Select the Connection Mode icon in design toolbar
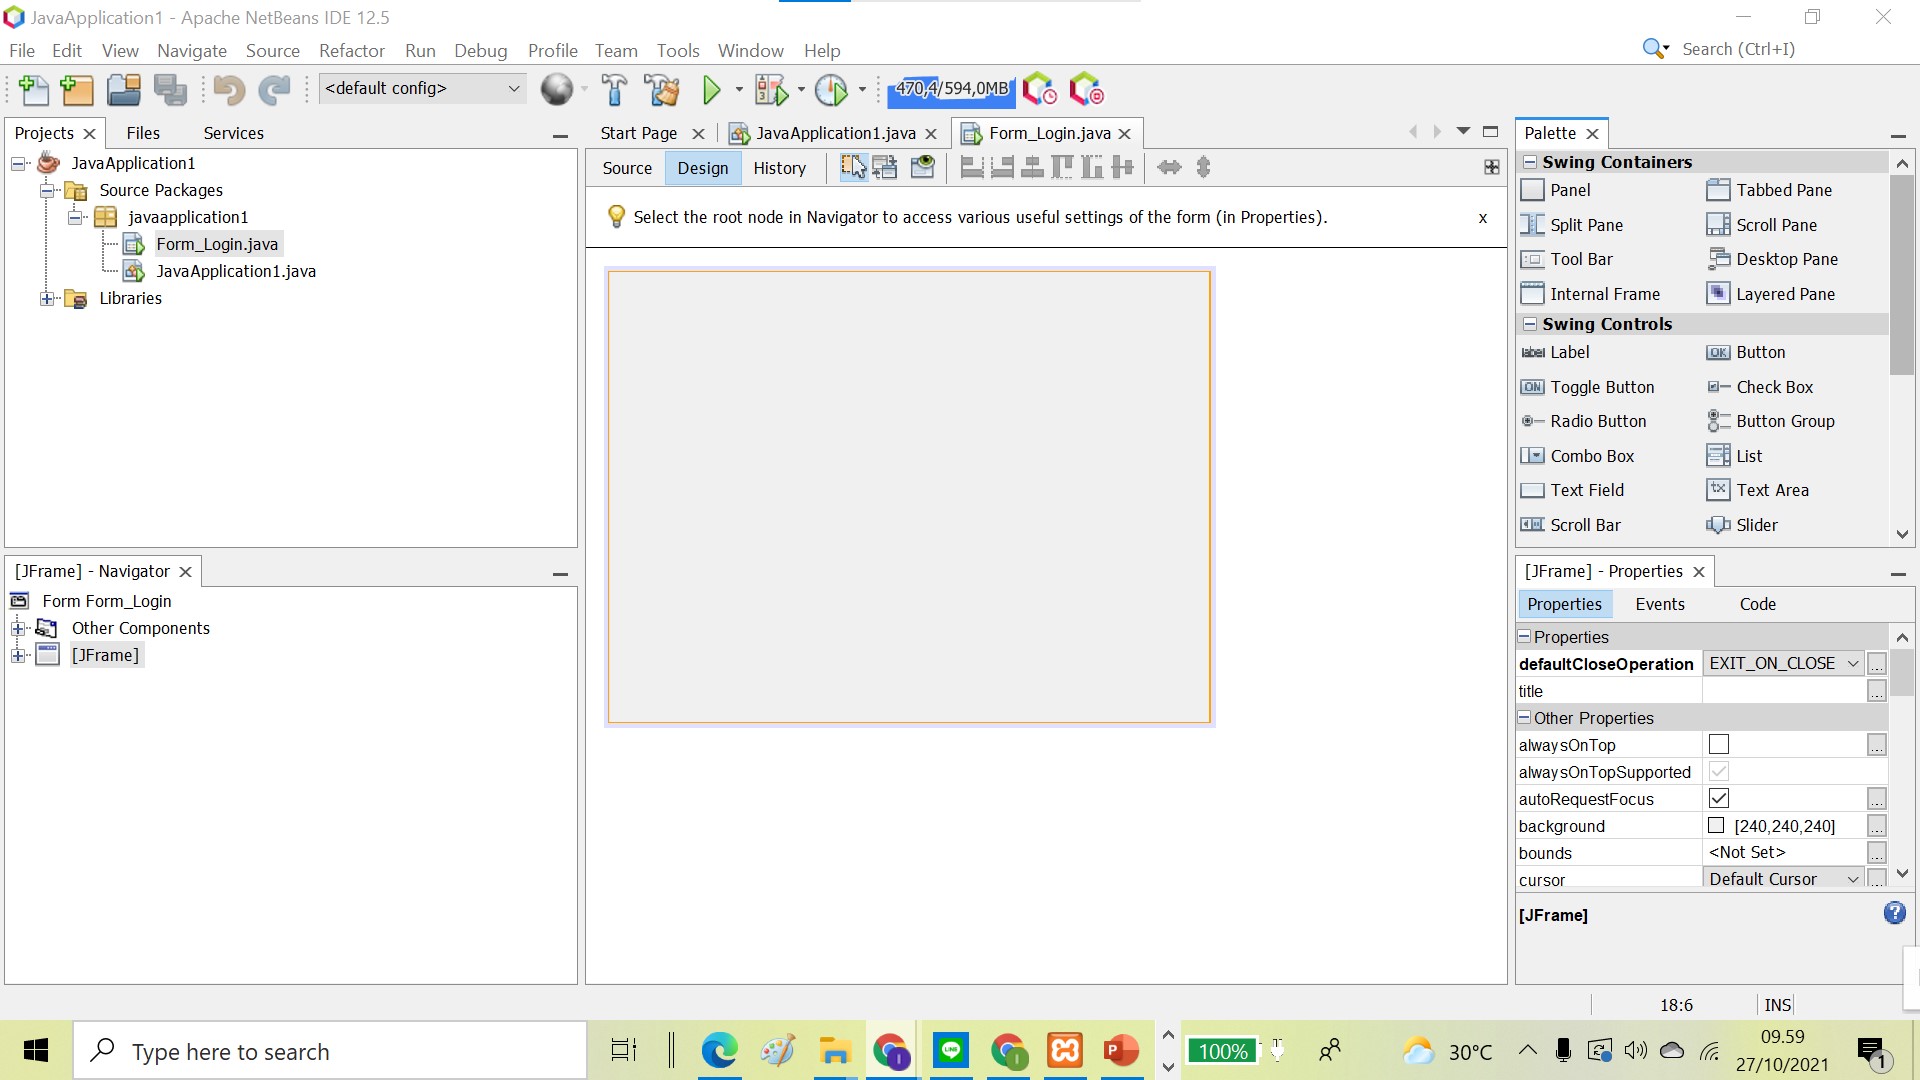The image size is (1920, 1080). coord(885,167)
